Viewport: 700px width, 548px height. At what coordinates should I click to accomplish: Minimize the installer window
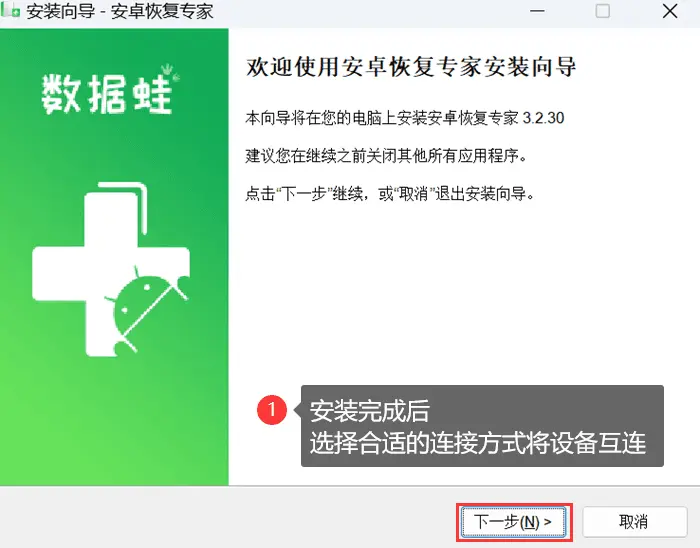click(537, 11)
